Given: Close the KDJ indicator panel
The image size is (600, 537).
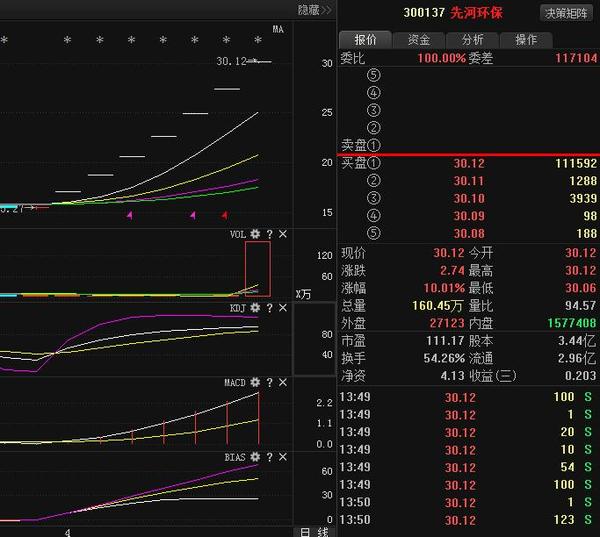Looking at the screenshot, I should tap(283, 308).
